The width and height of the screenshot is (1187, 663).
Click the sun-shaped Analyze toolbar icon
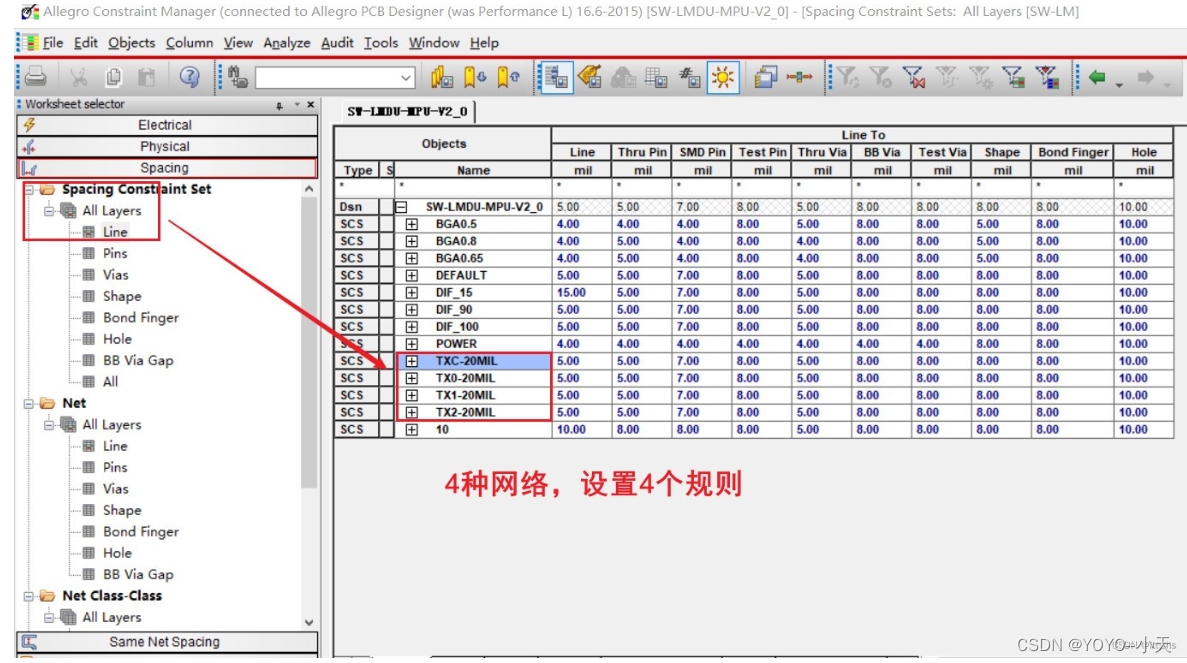(725, 75)
